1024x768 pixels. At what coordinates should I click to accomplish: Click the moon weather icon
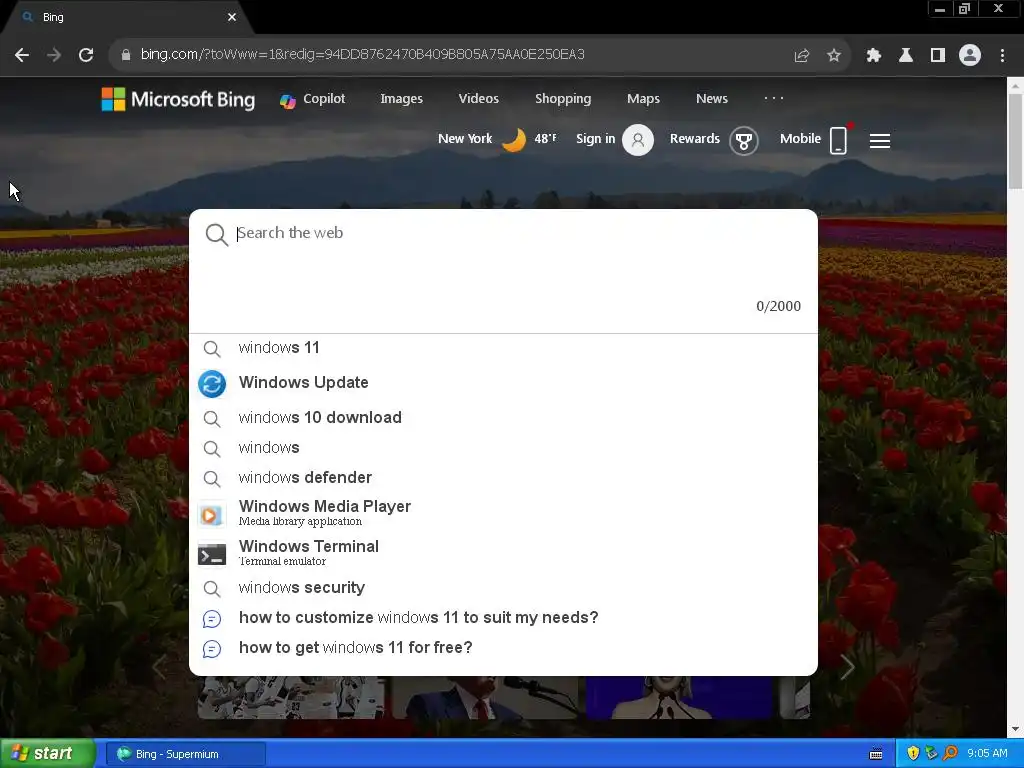(514, 139)
